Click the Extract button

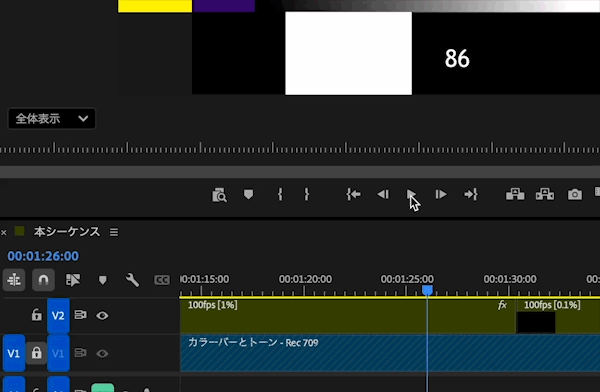pyautogui.click(x=545, y=194)
